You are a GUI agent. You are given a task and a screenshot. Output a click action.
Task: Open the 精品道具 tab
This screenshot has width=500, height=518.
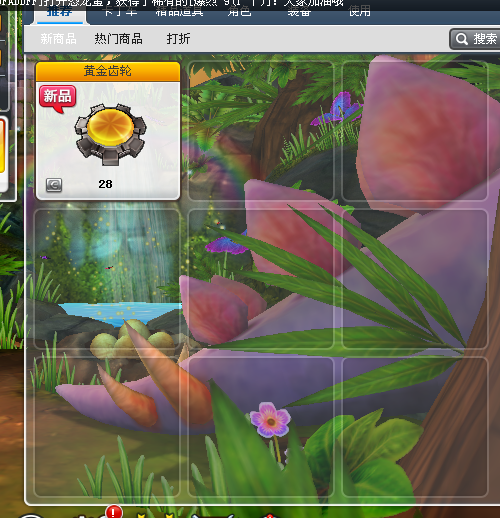point(179,13)
